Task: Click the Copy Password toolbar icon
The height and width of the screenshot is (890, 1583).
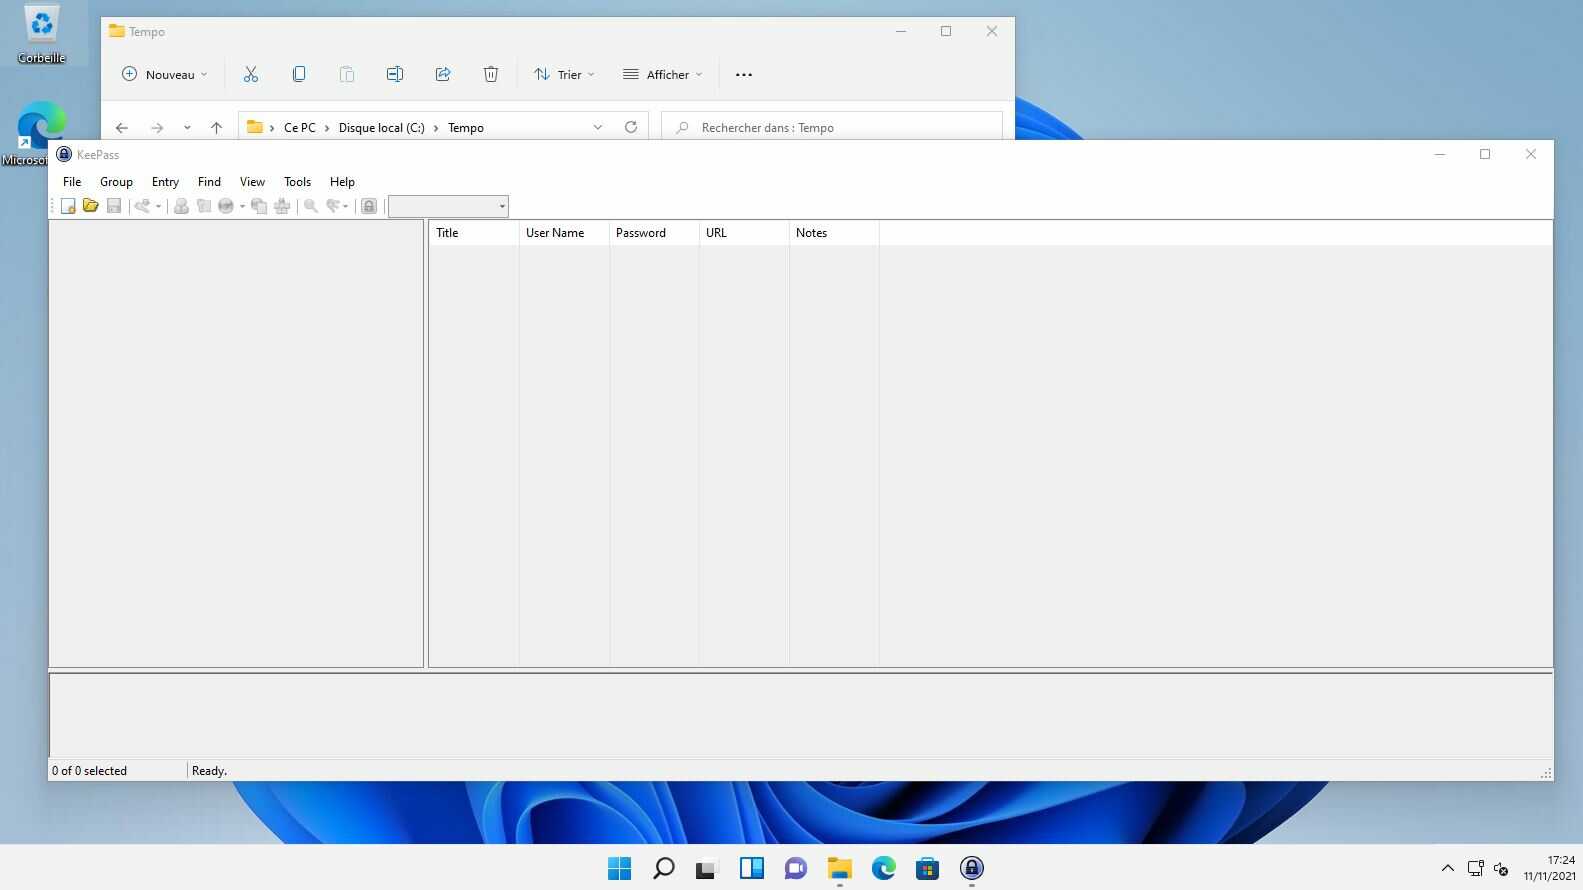Action: pos(204,206)
